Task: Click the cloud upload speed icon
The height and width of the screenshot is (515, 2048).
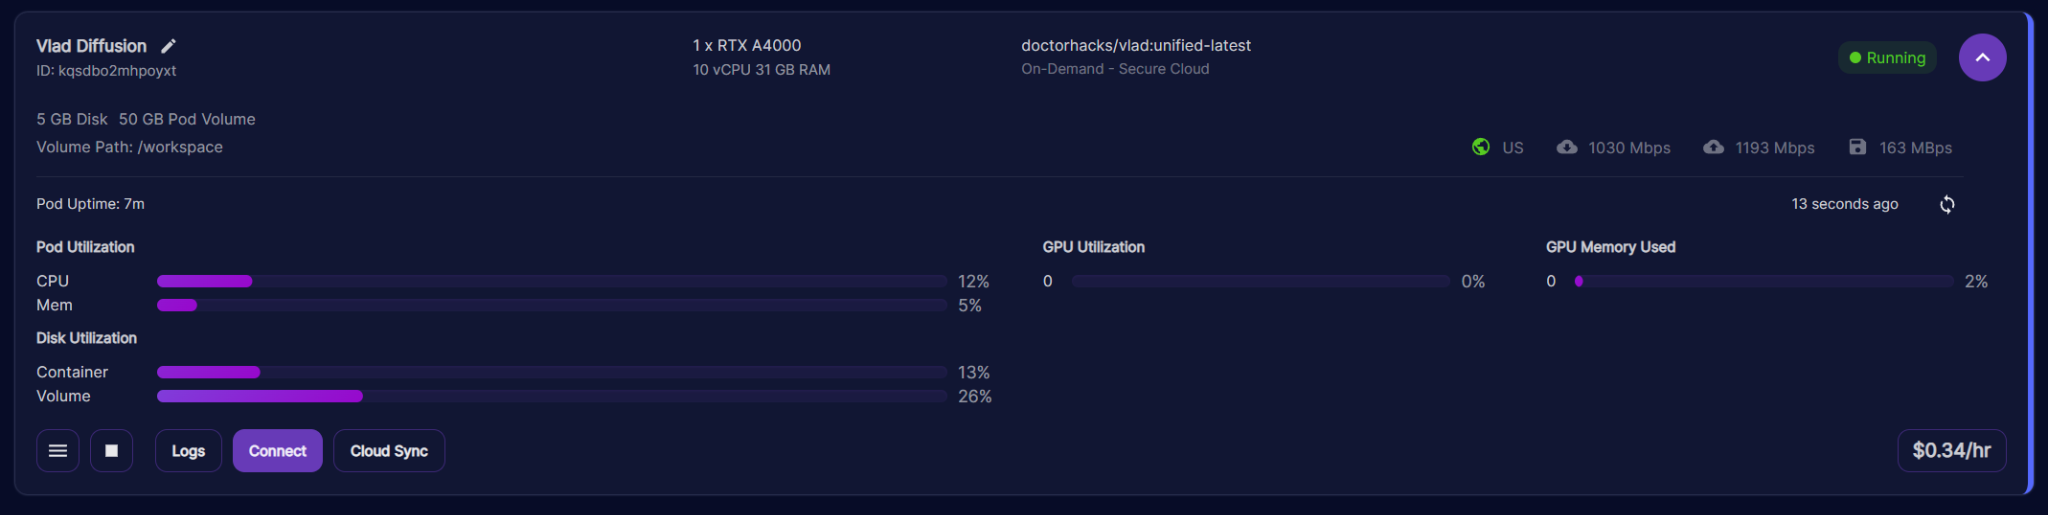Action: click(1714, 147)
